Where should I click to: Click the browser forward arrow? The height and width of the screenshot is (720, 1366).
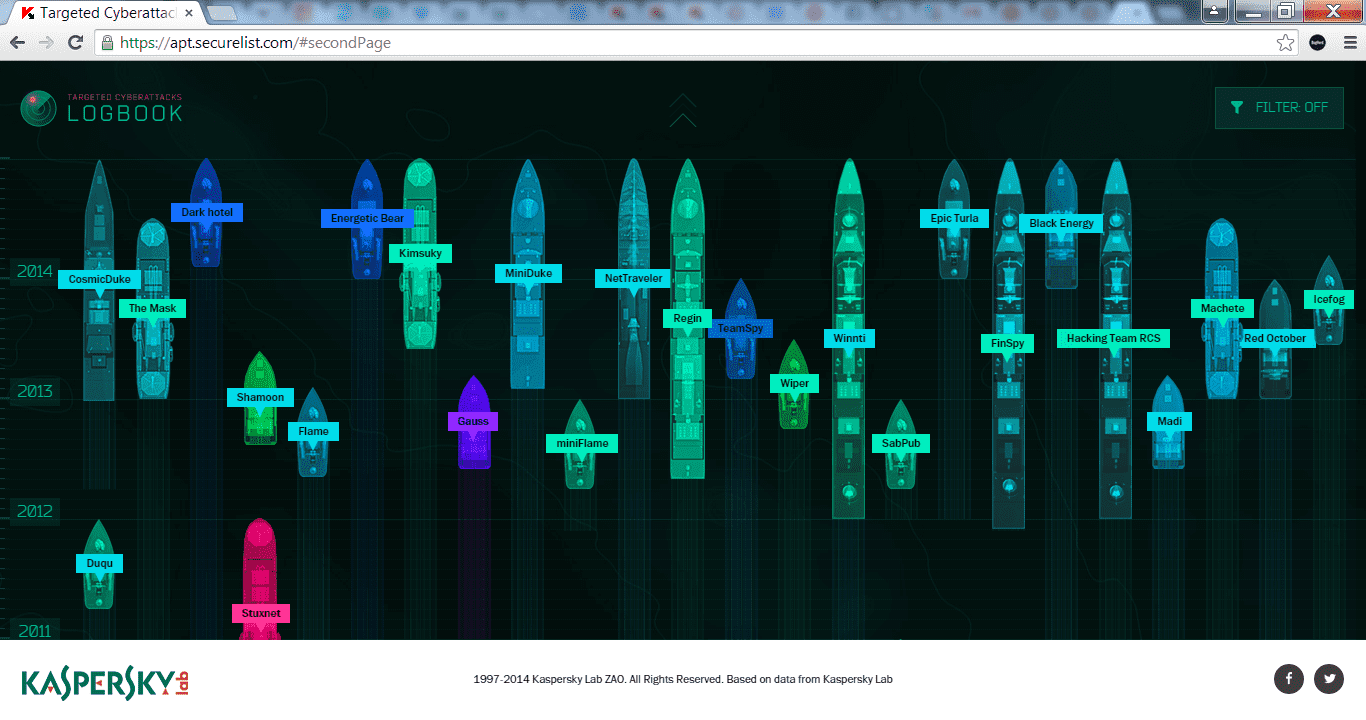point(46,43)
